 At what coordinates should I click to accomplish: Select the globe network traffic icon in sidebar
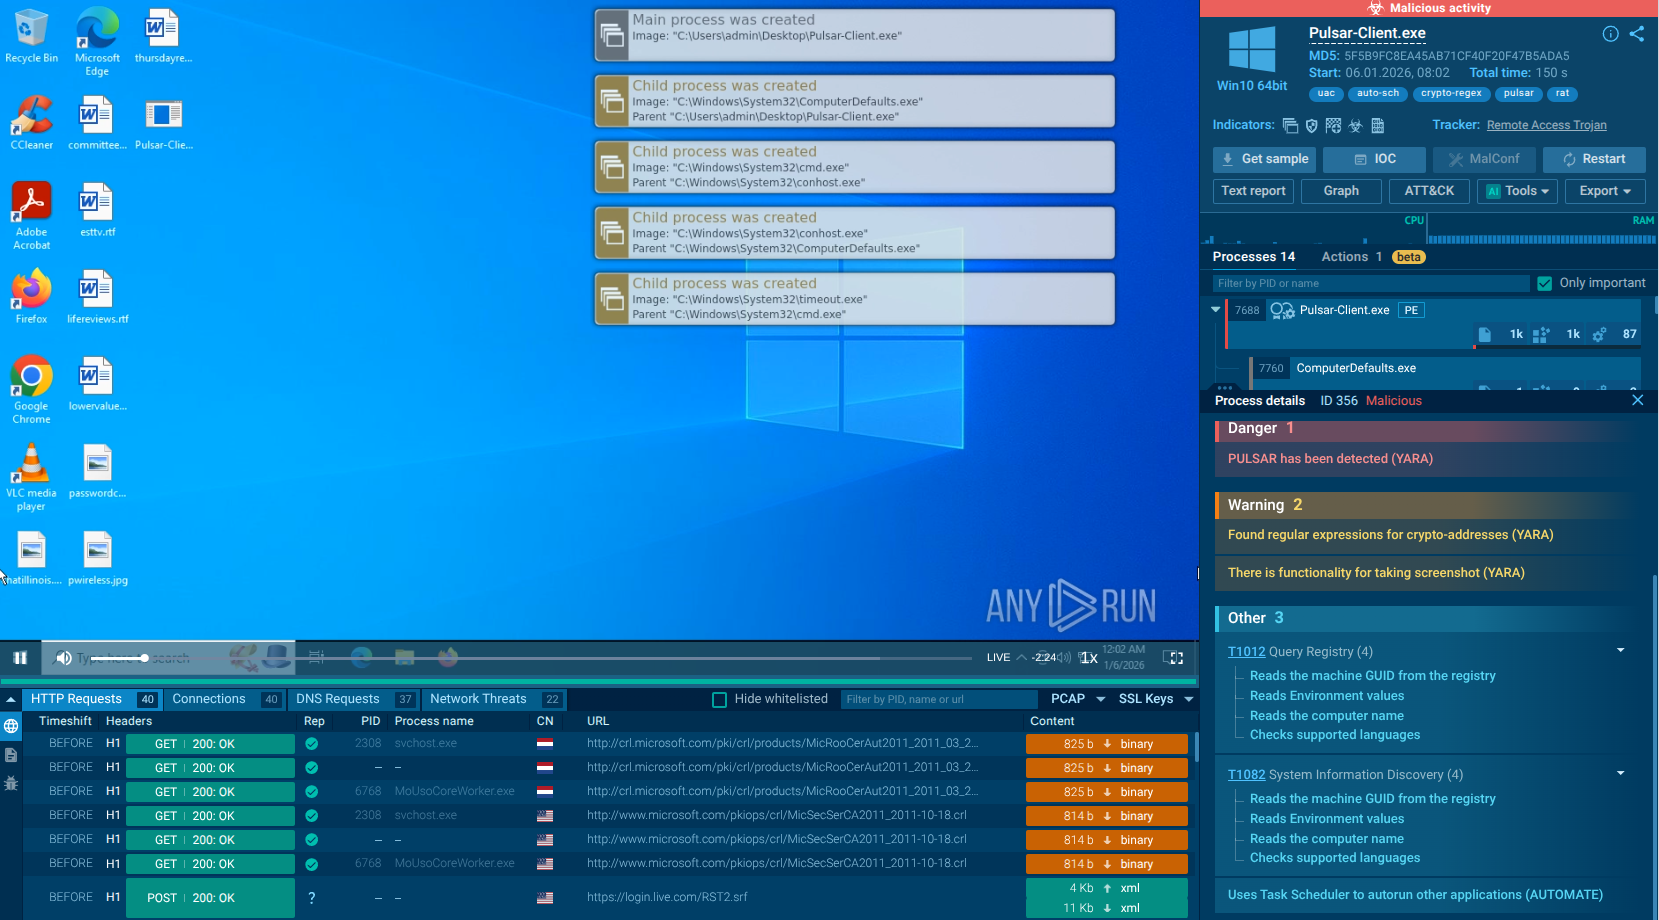(x=10, y=727)
